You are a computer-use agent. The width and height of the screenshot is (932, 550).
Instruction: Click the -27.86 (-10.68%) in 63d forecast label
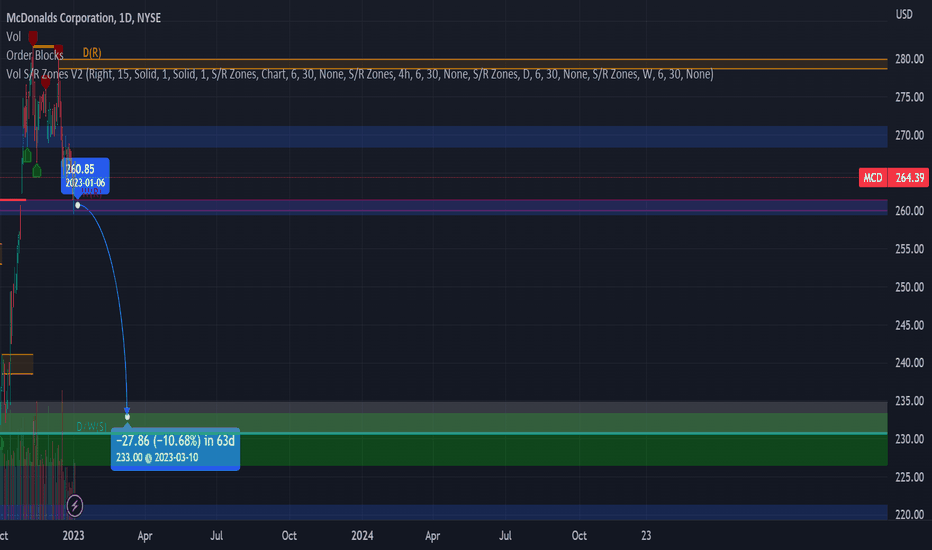175,441
